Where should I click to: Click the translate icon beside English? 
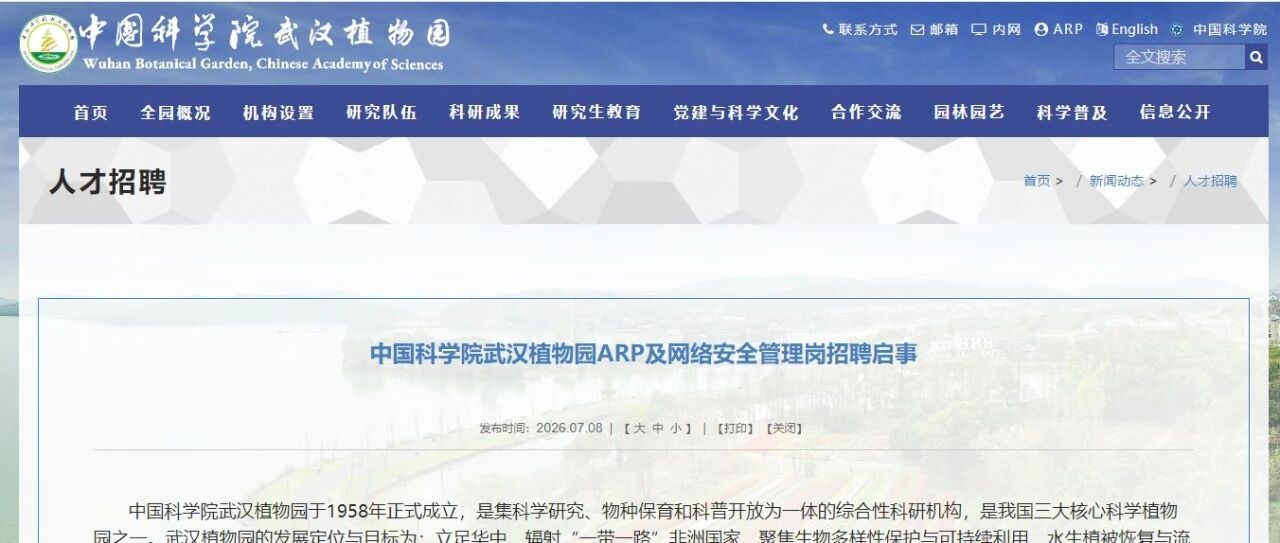coord(1102,30)
